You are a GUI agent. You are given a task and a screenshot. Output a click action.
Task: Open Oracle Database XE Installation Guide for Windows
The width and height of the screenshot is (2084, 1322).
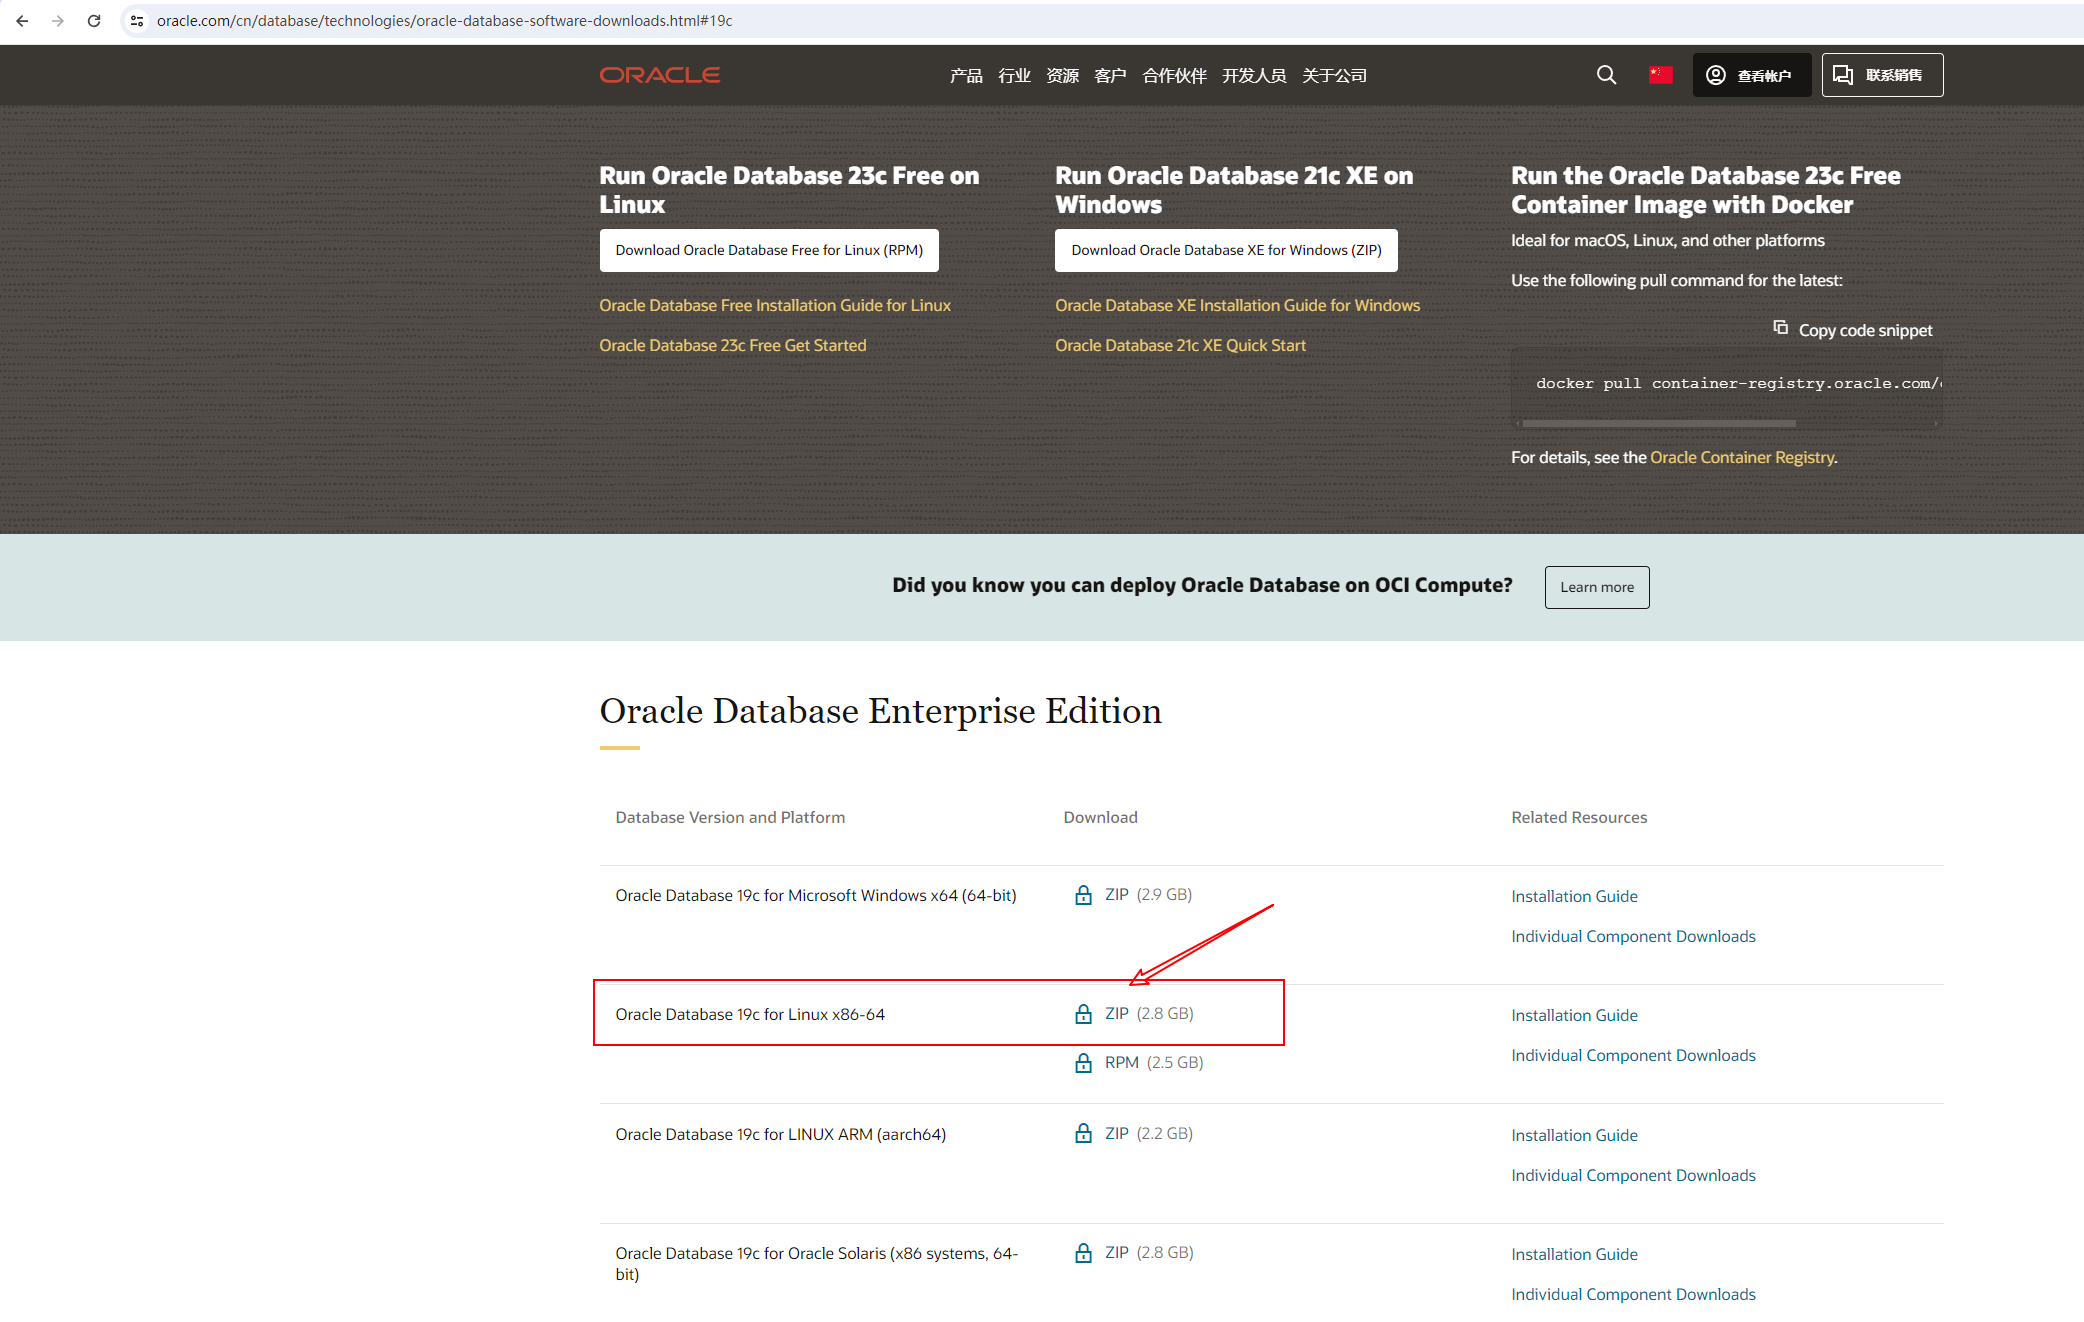coord(1237,305)
